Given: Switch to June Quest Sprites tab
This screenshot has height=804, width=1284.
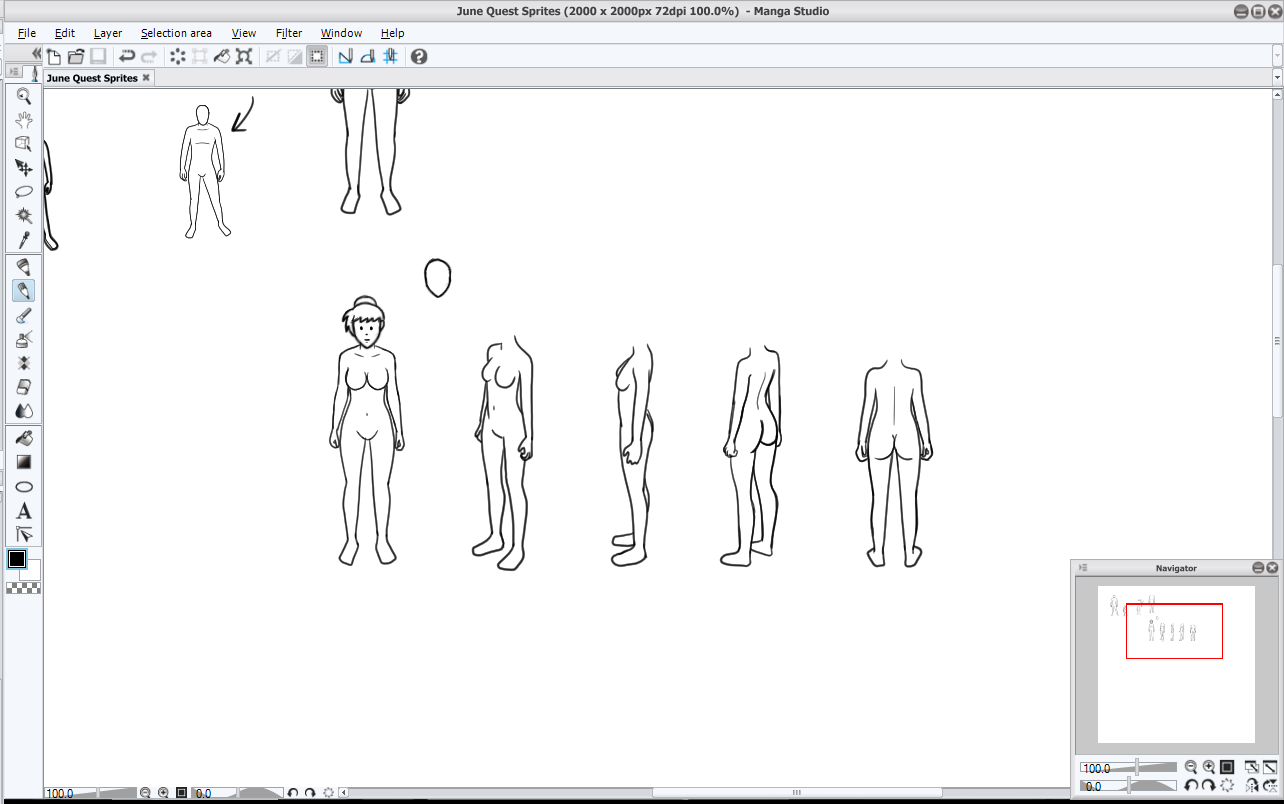Looking at the screenshot, I should point(92,78).
